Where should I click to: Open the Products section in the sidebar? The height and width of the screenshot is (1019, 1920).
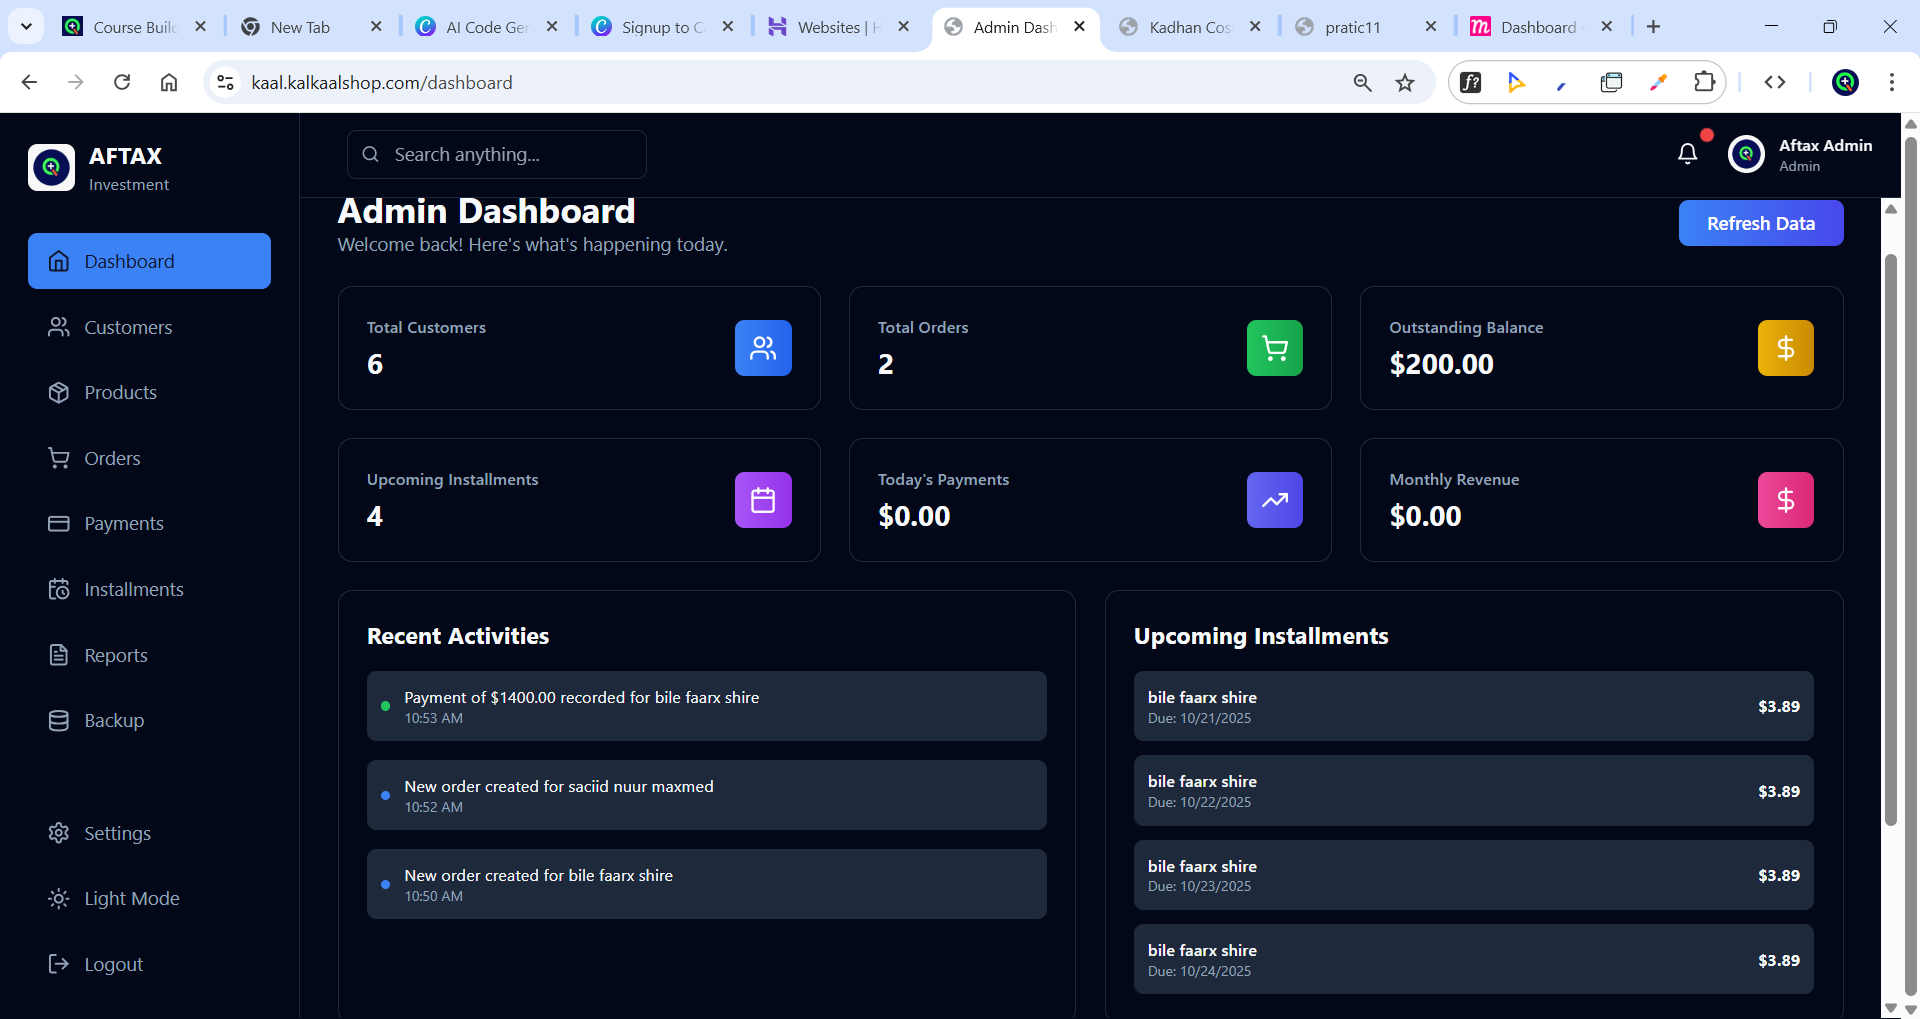(x=119, y=392)
